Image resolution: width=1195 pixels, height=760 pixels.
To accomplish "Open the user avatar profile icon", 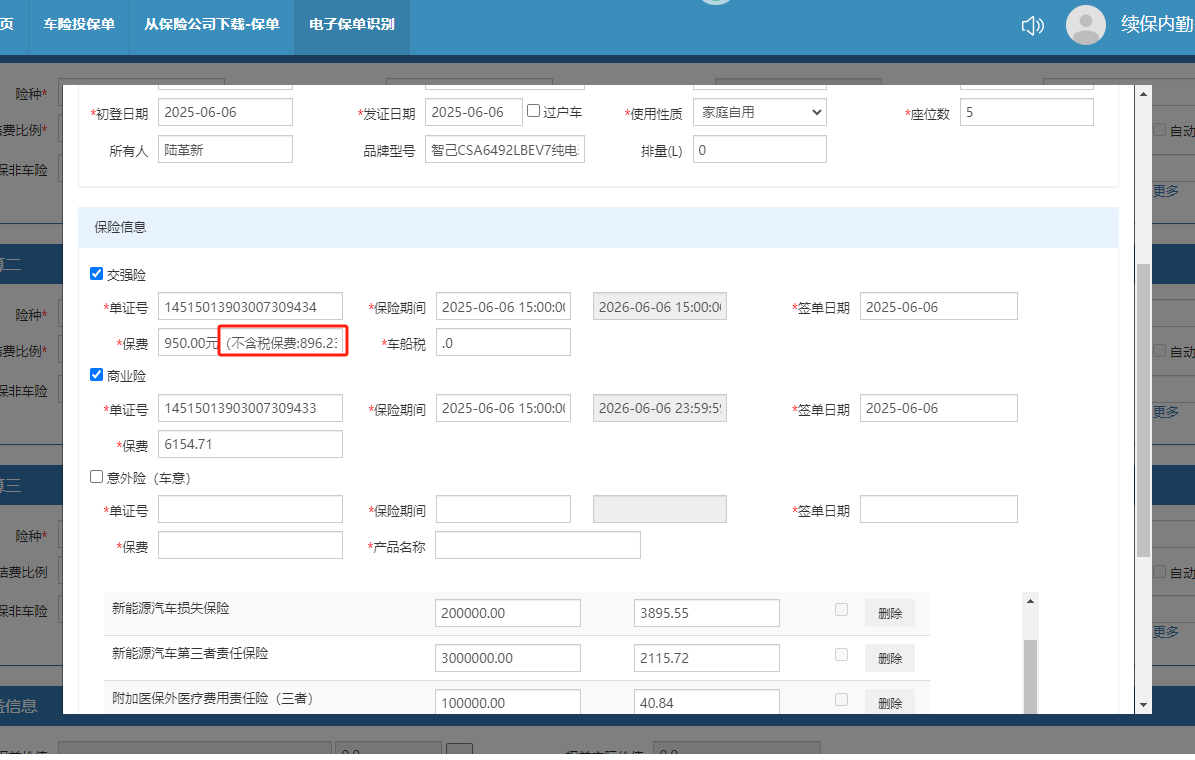I will coord(1086,25).
